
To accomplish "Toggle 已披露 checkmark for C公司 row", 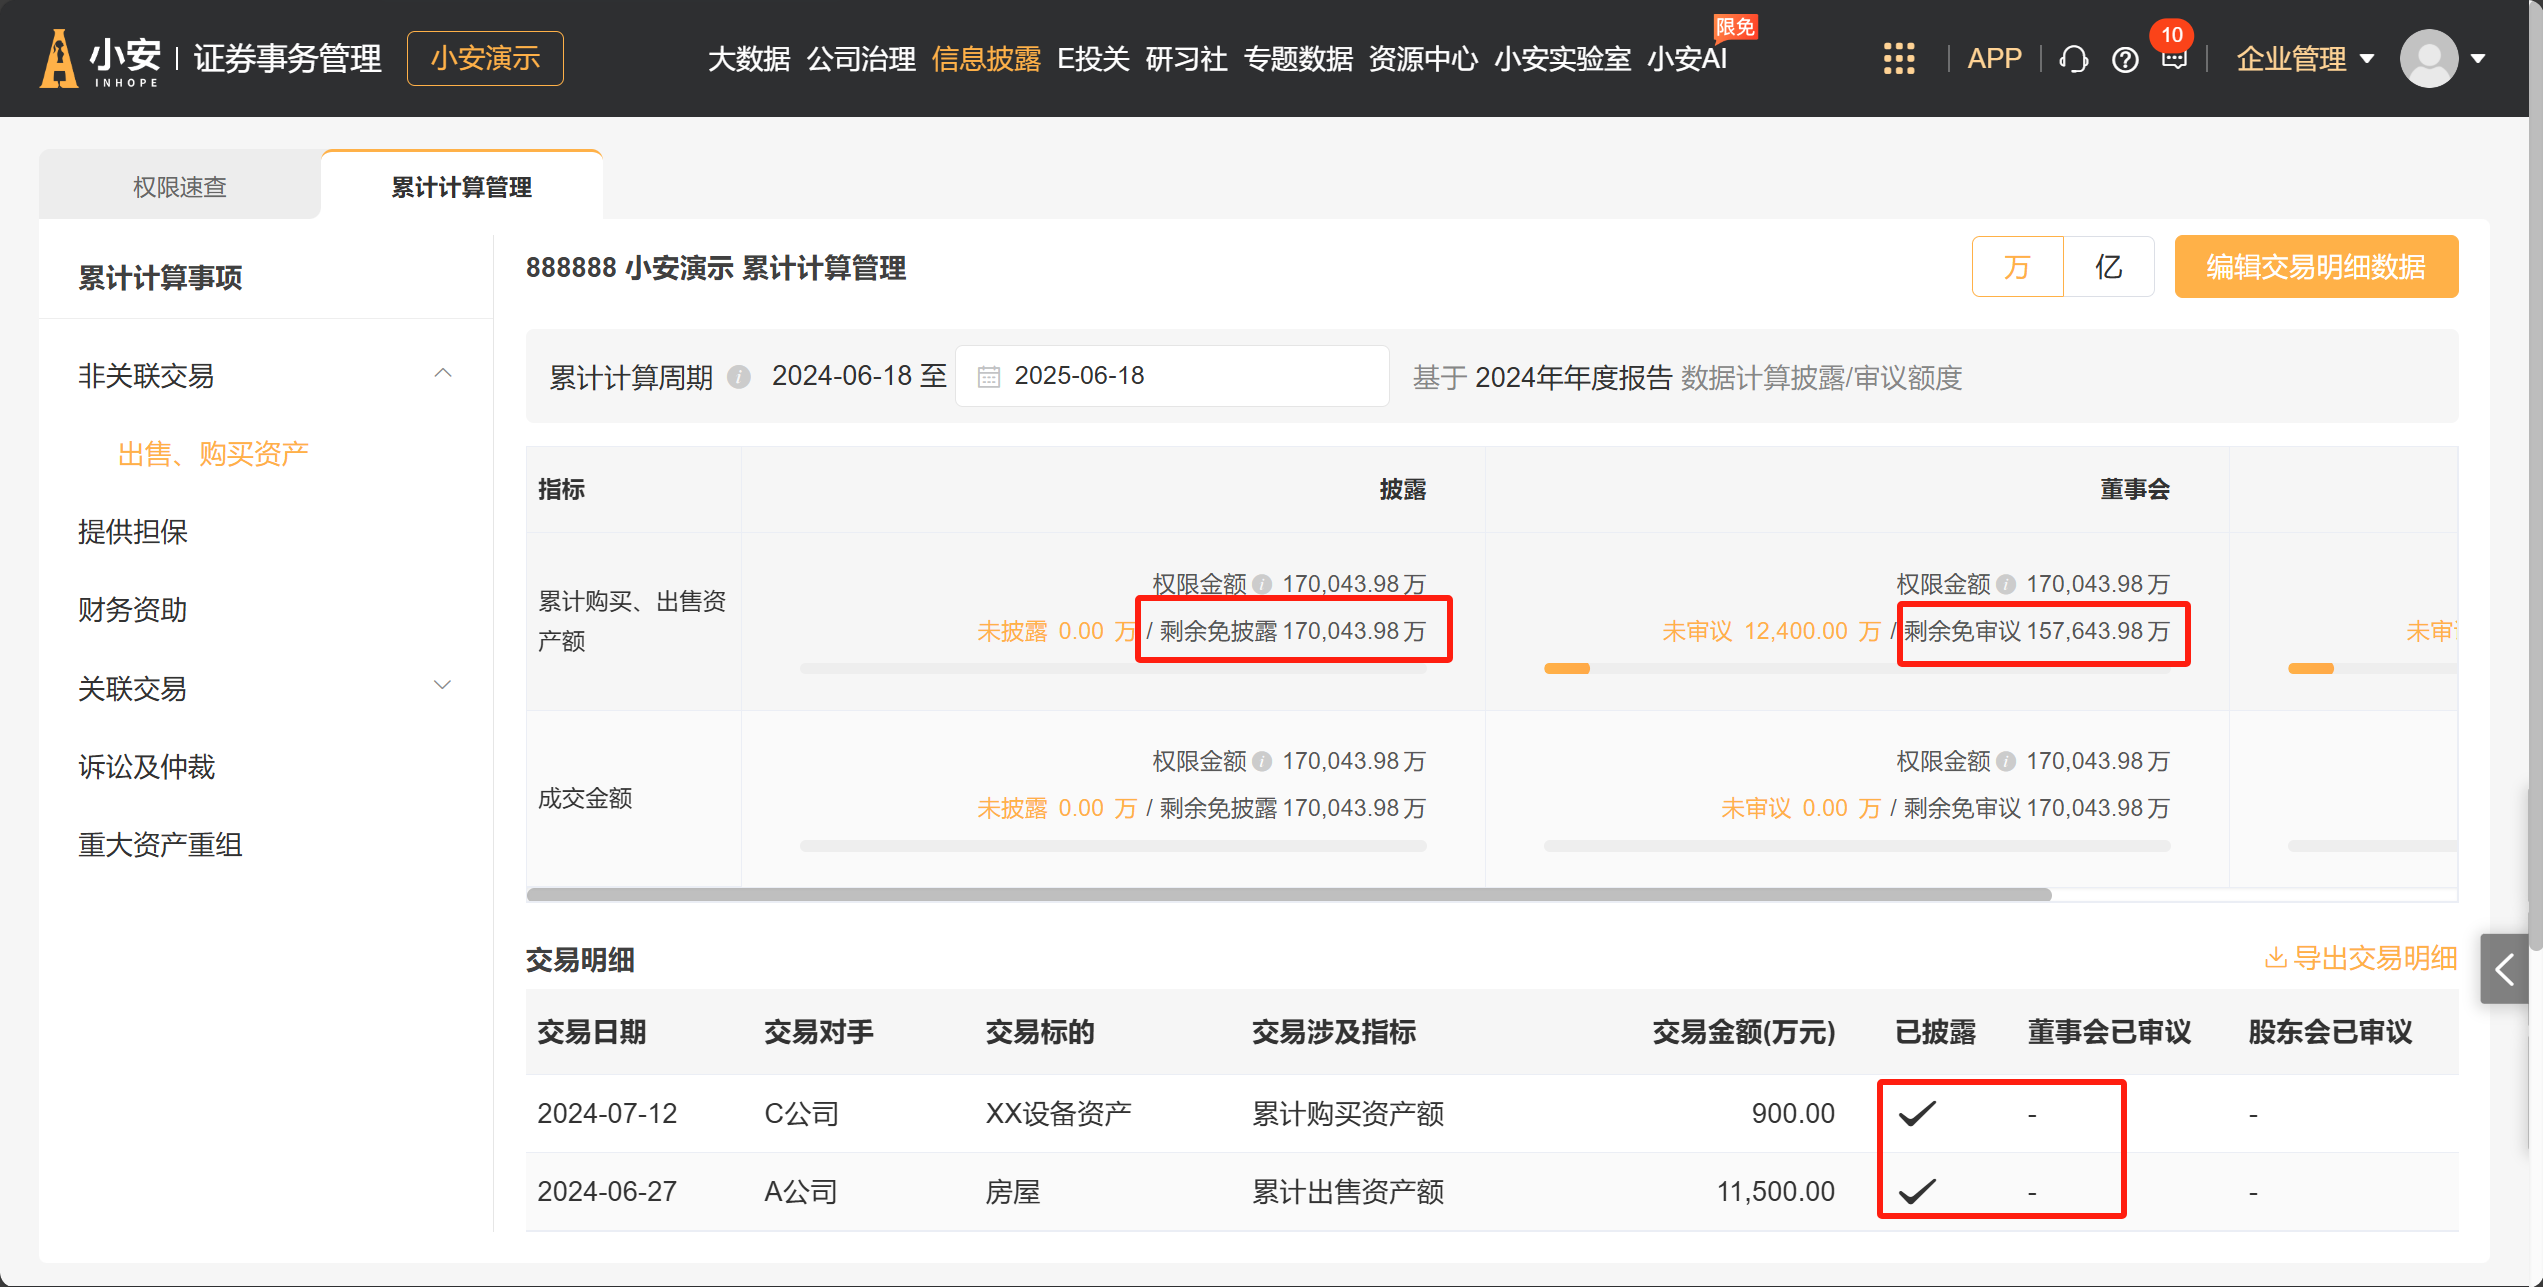I will pos(1917,1113).
